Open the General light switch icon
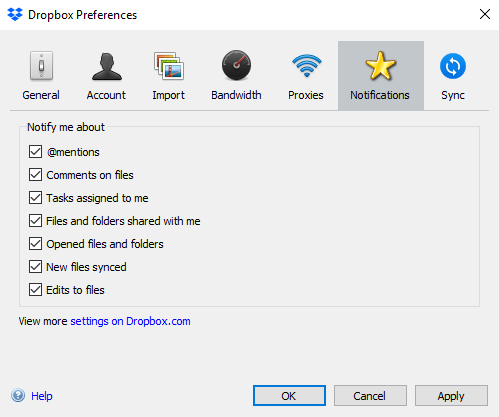This screenshot has height=417, width=499. pos(41,66)
